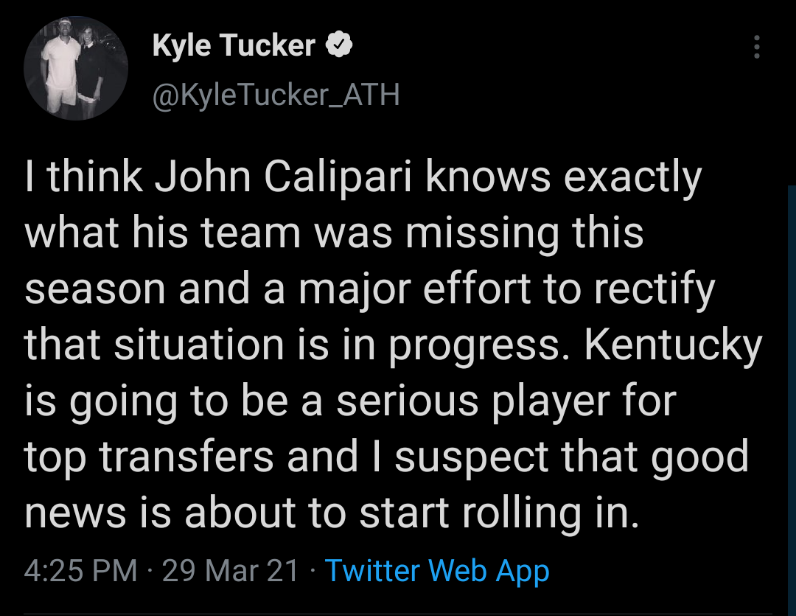This screenshot has width=796, height=616.
Task: Click the display name Kyle Tucker
Action: click(234, 46)
